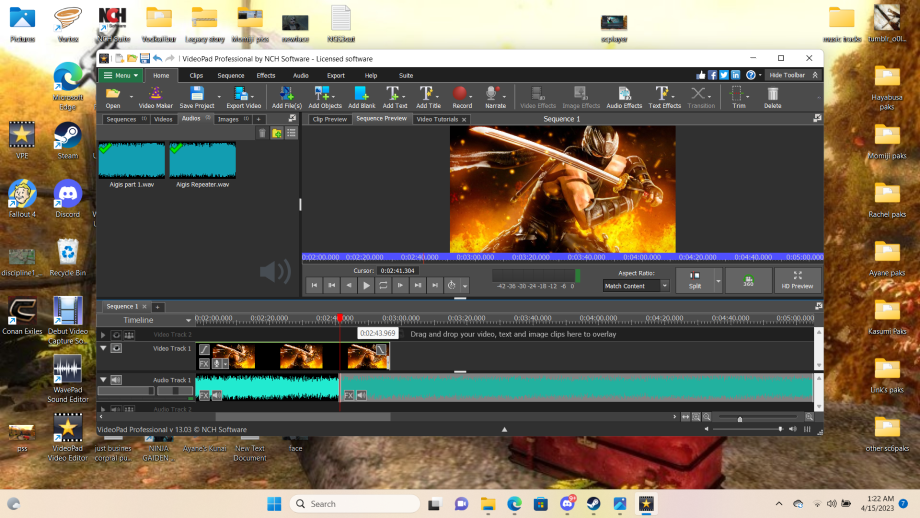Mute Audio Track 1 speaker toggle
Screen dimensions: 920x518
tap(116, 380)
